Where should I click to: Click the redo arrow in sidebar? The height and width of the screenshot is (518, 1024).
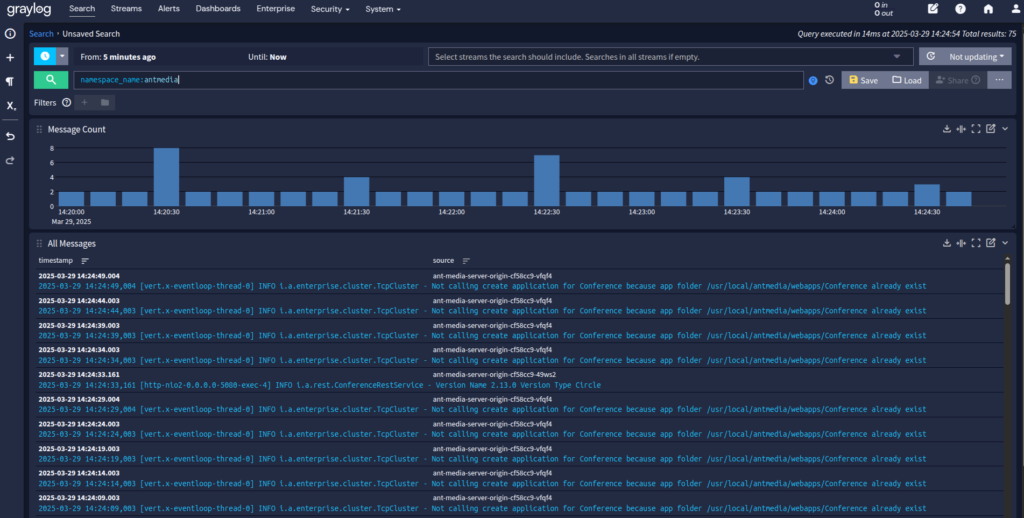pyautogui.click(x=10, y=160)
